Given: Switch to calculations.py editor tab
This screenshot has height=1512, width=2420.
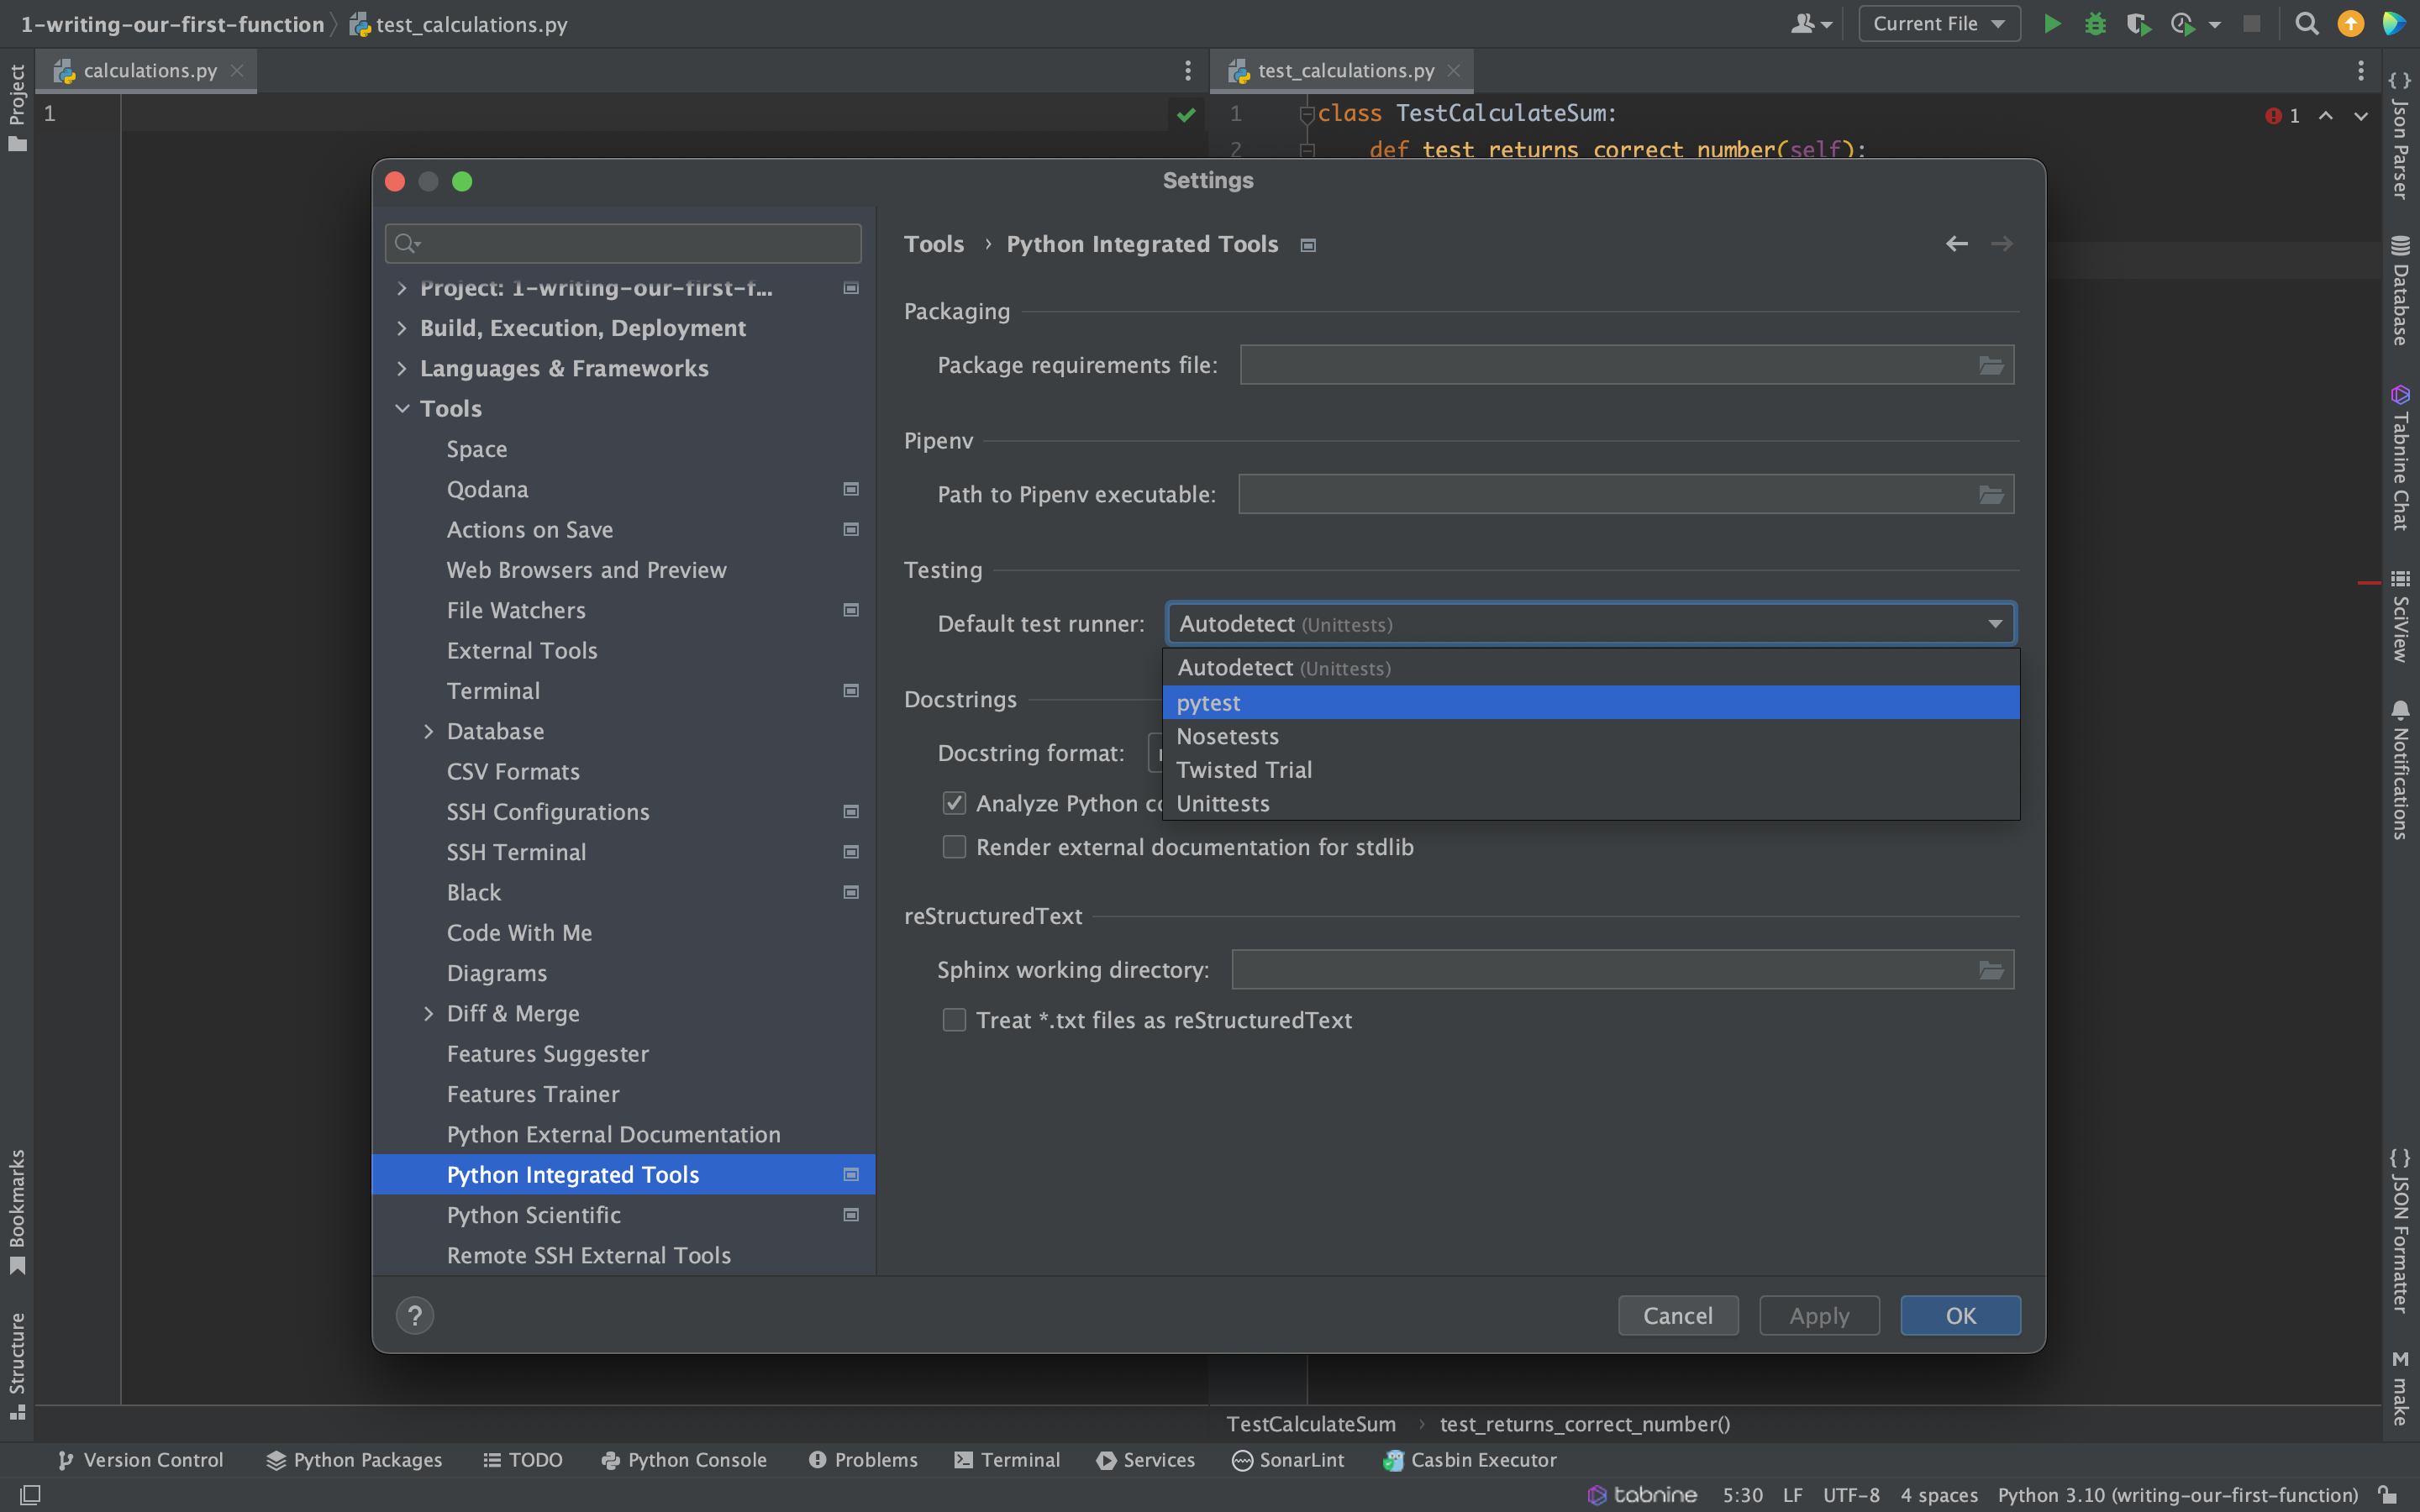Looking at the screenshot, I should click(150, 71).
